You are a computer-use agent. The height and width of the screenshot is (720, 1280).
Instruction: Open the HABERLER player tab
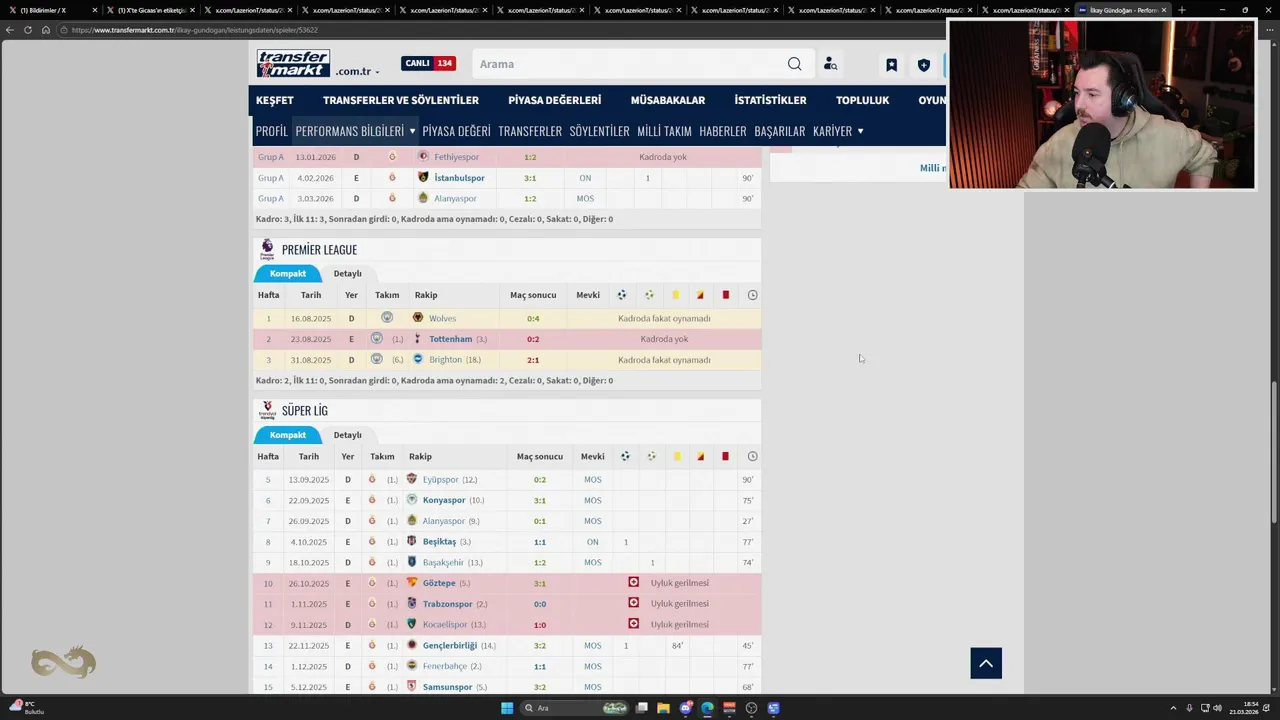coord(723,131)
